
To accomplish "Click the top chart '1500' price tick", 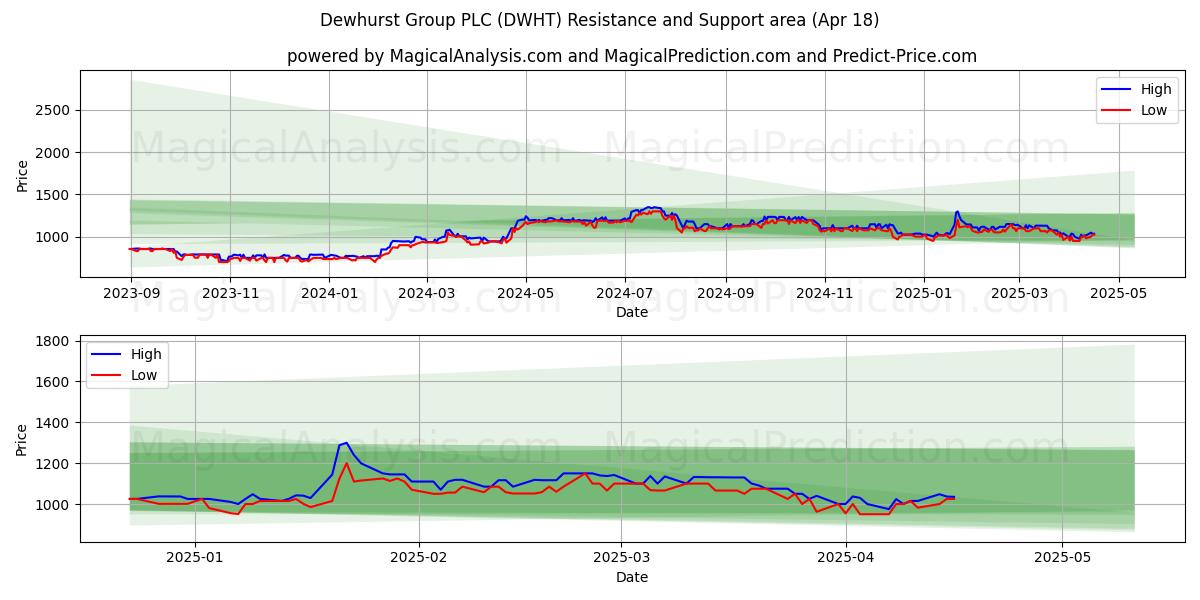I will [54, 195].
